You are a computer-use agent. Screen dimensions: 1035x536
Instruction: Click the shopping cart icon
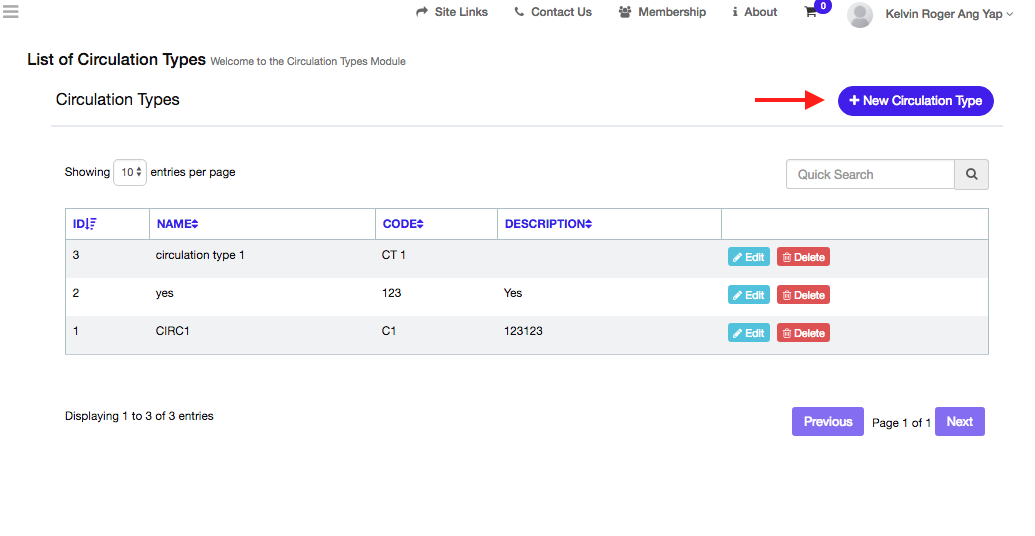(811, 13)
